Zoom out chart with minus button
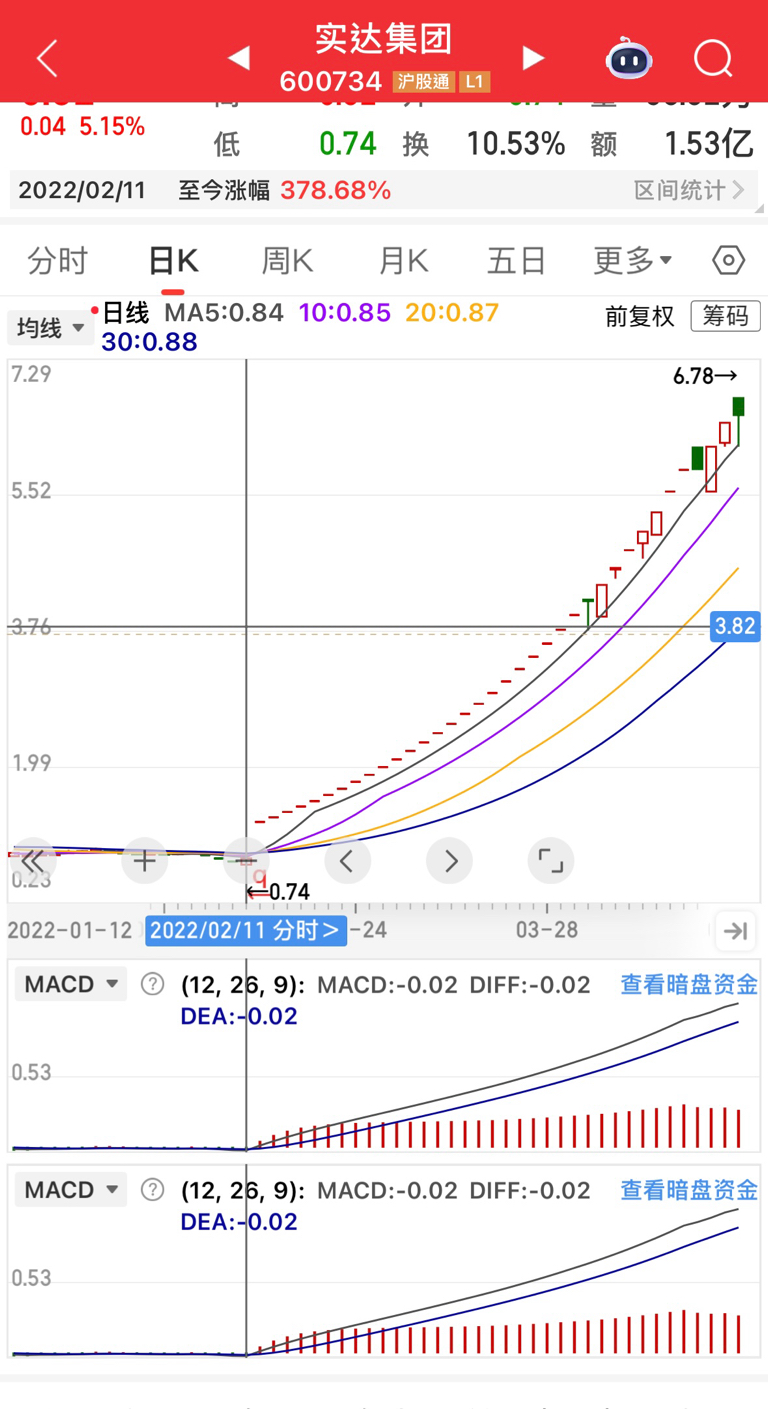Image resolution: width=769 pixels, height=1409 pixels. (247, 861)
